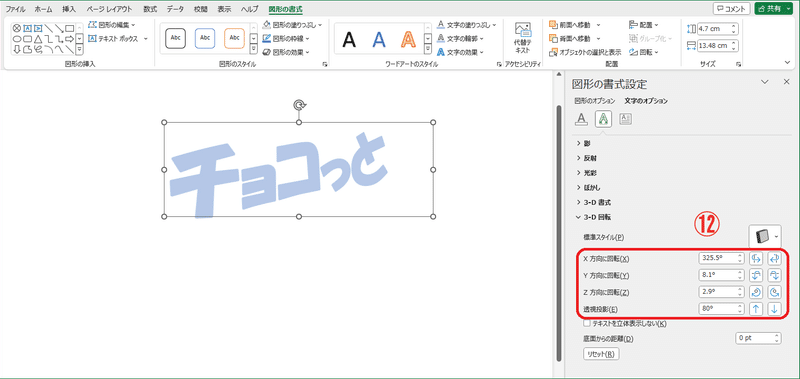This screenshot has width=800, height=379.
Task: Pick the oval shape in gallery
Action: pos(16,39)
